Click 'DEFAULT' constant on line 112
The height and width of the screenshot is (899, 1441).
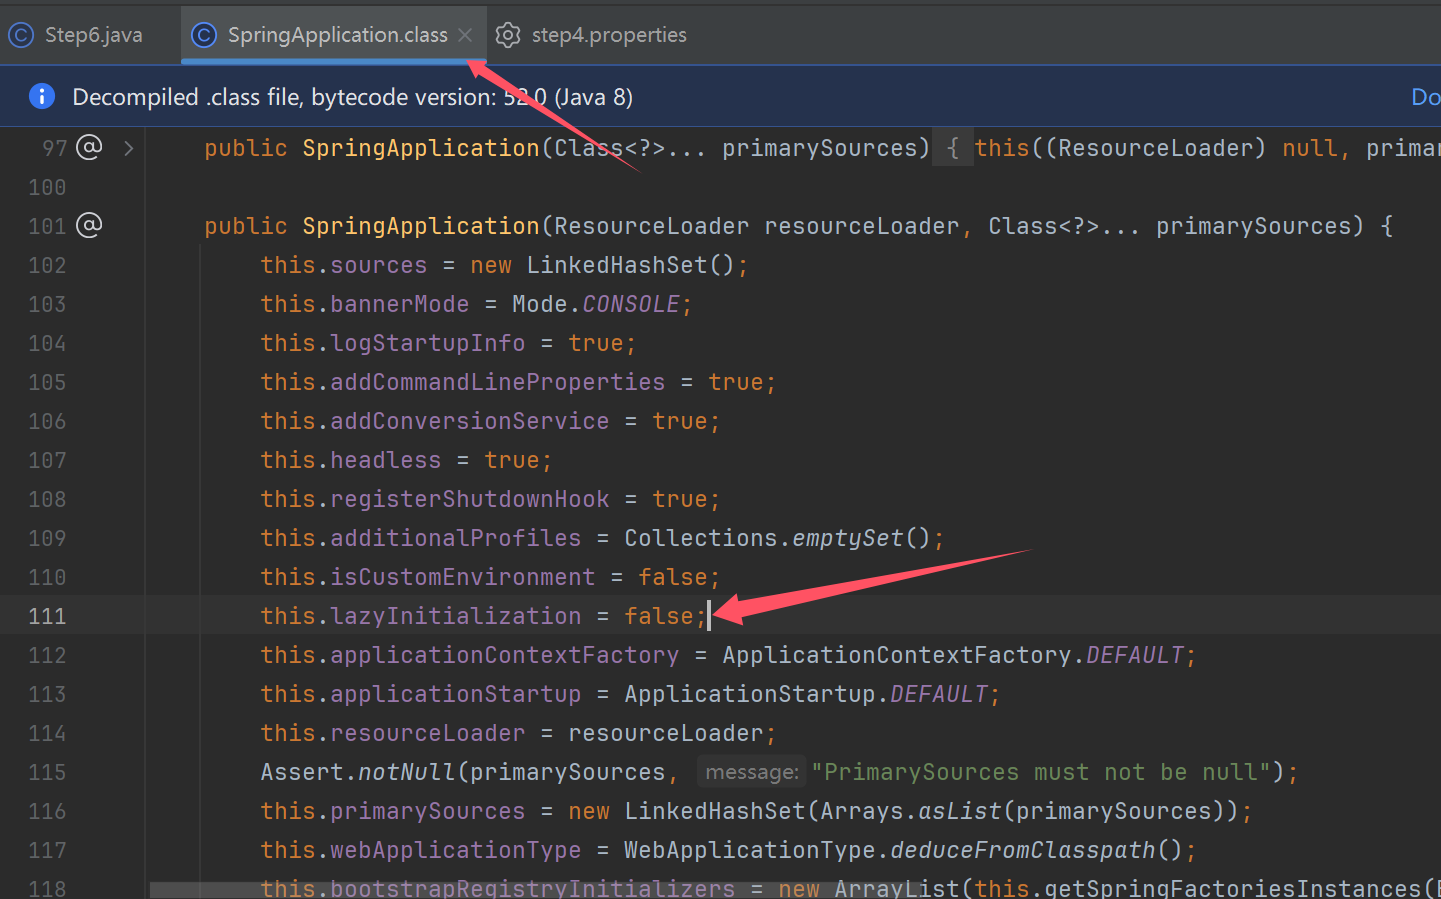(x=1135, y=655)
